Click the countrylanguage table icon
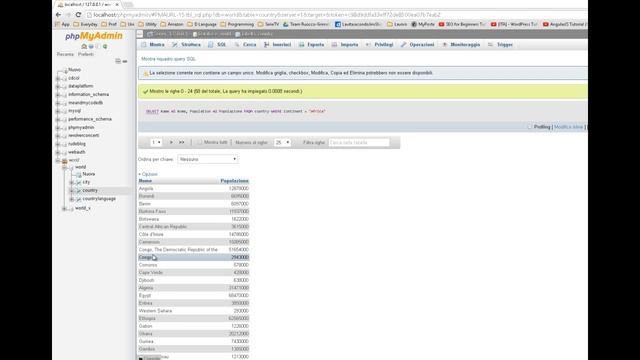This screenshot has width=640, height=360. point(78,199)
